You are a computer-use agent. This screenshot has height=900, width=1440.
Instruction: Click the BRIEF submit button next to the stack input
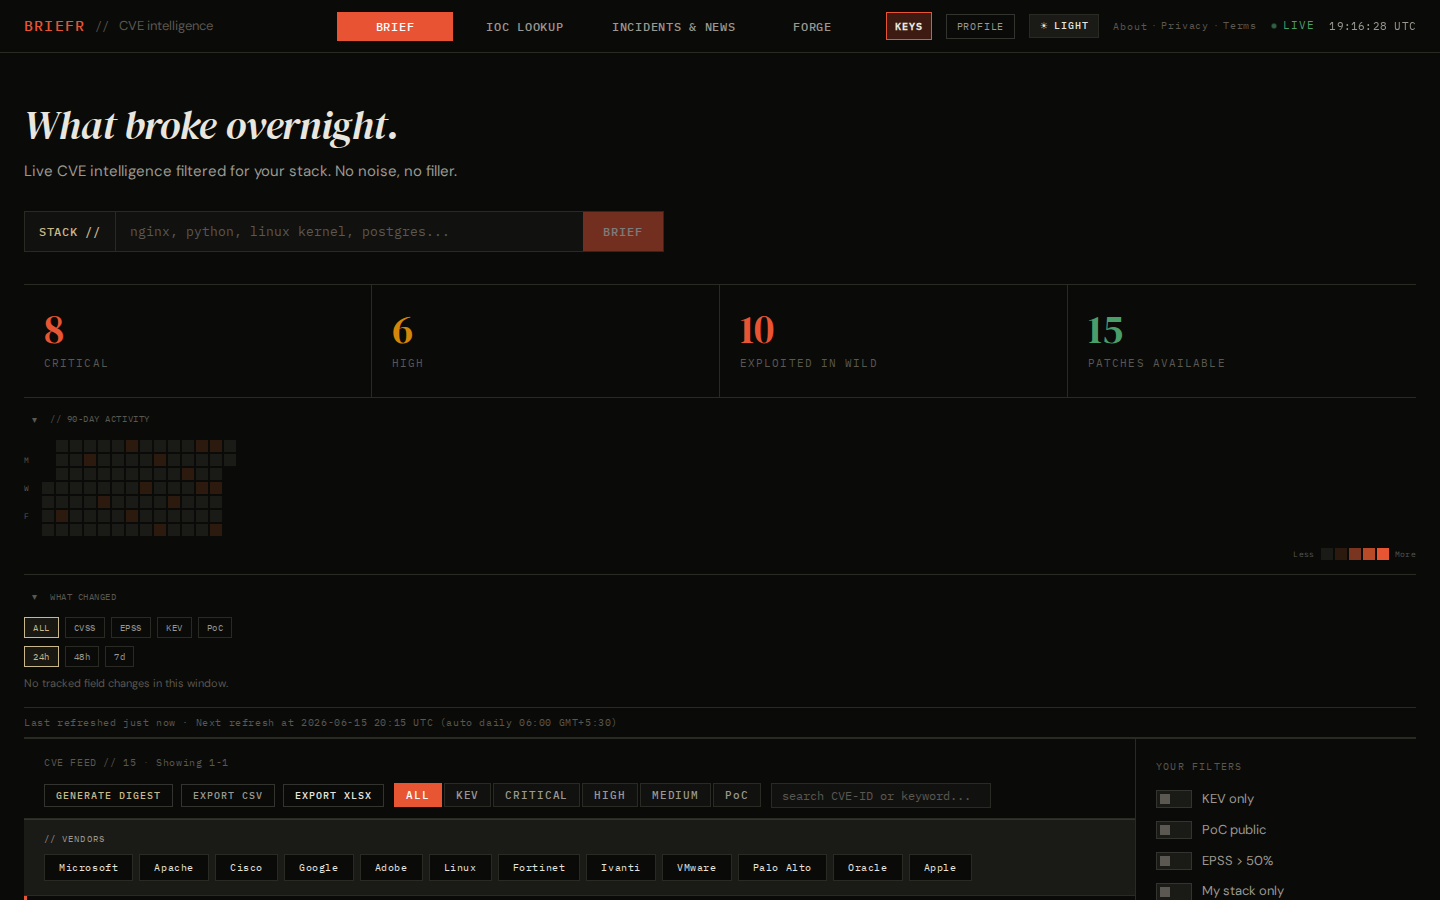tap(622, 231)
